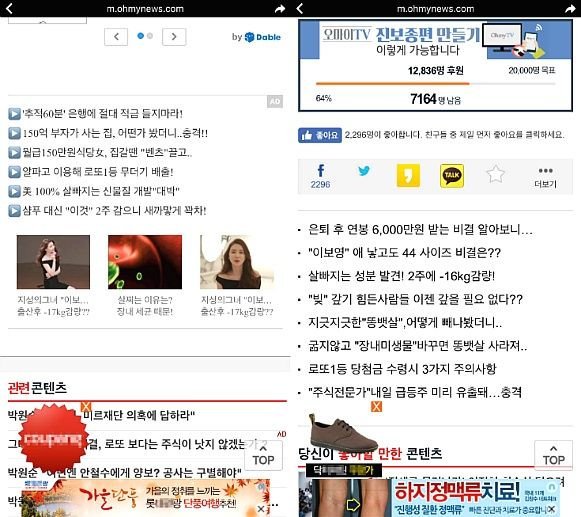
Task: Share article on Facebook (2296)
Action: click(x=321, y=176)
